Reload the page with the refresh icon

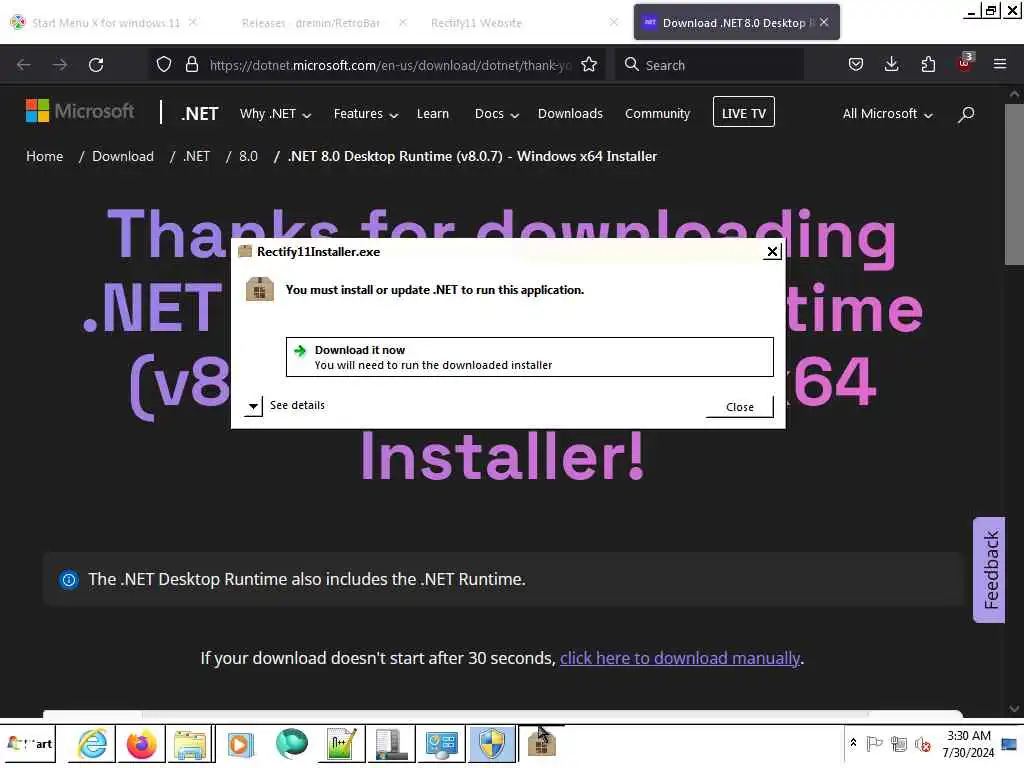[96, 65]
